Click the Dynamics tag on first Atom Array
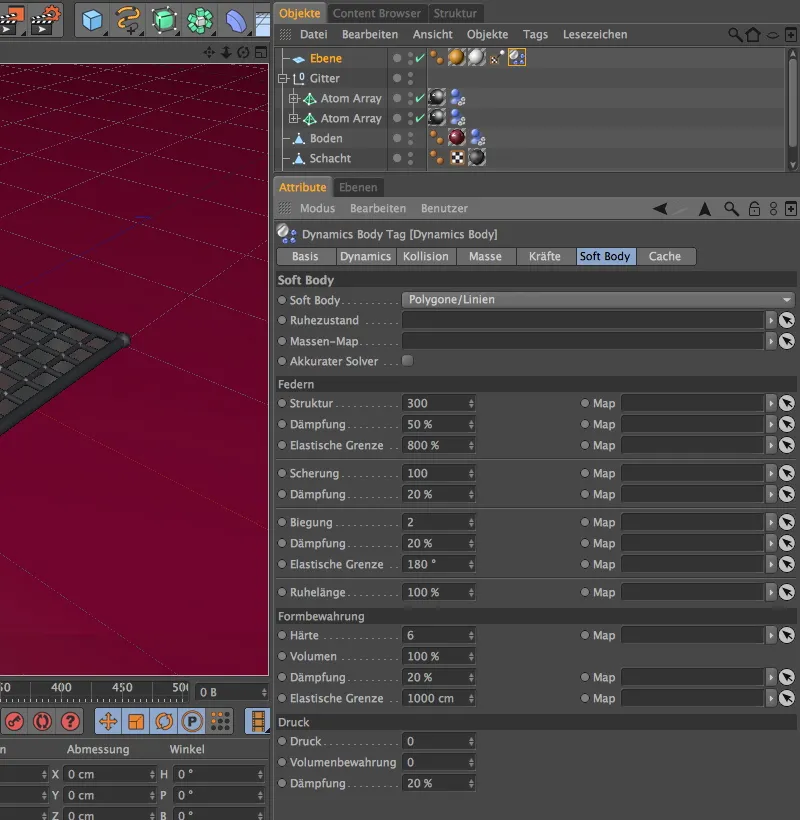The image size is (800, 820). click(458, 98)
